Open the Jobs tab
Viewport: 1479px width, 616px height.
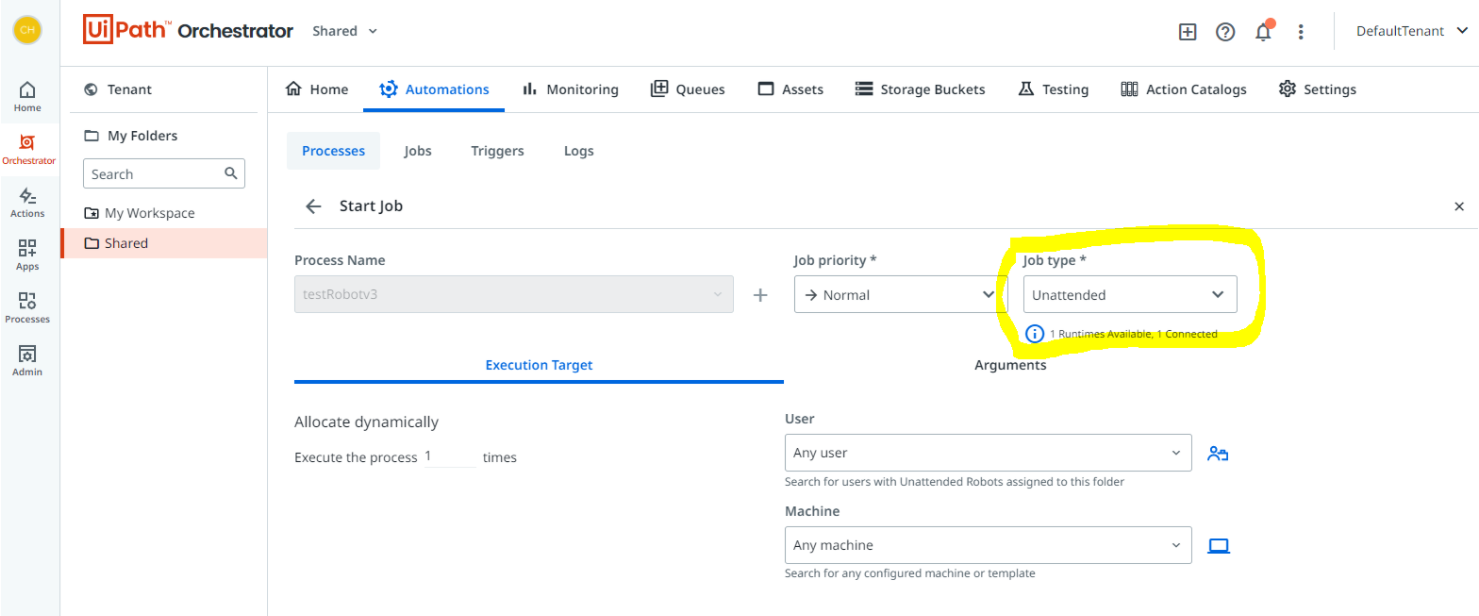[418, 151]
